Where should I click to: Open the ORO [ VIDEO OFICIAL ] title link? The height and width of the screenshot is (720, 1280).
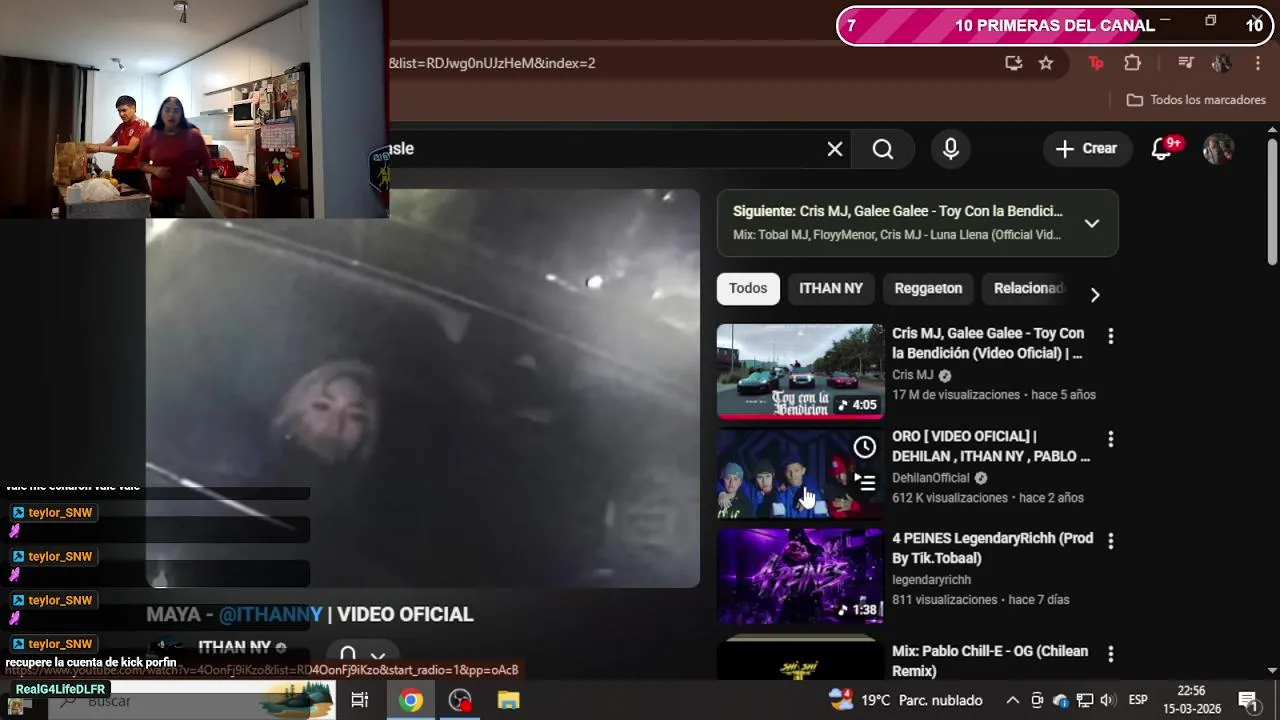991,446
